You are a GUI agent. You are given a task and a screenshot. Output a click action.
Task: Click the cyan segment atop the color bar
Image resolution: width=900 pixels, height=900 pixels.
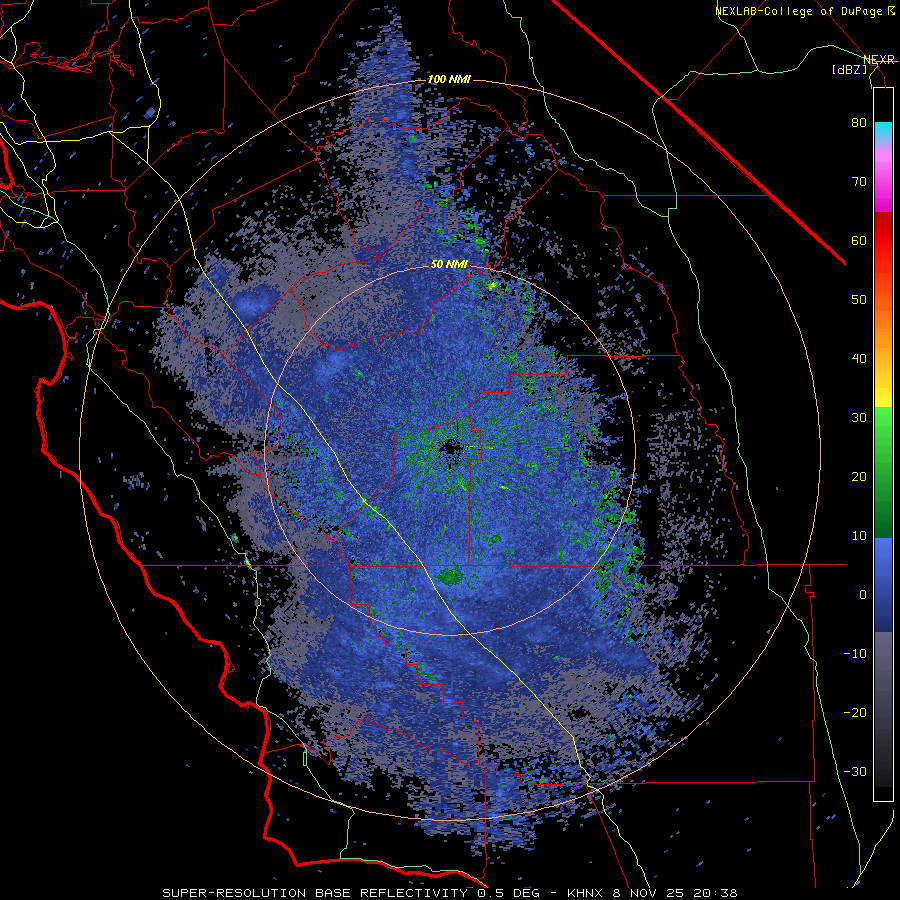[883, 132]
